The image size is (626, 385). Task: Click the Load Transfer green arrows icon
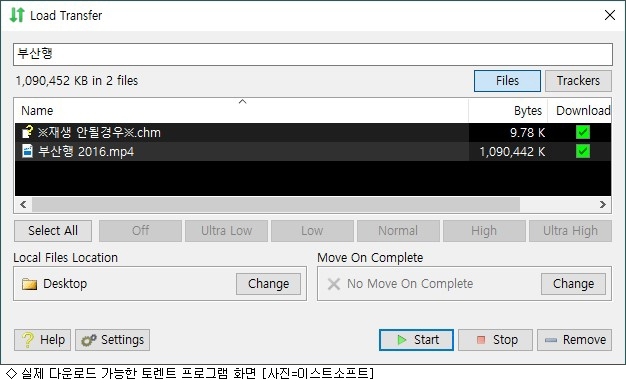(x=17, y=15)
